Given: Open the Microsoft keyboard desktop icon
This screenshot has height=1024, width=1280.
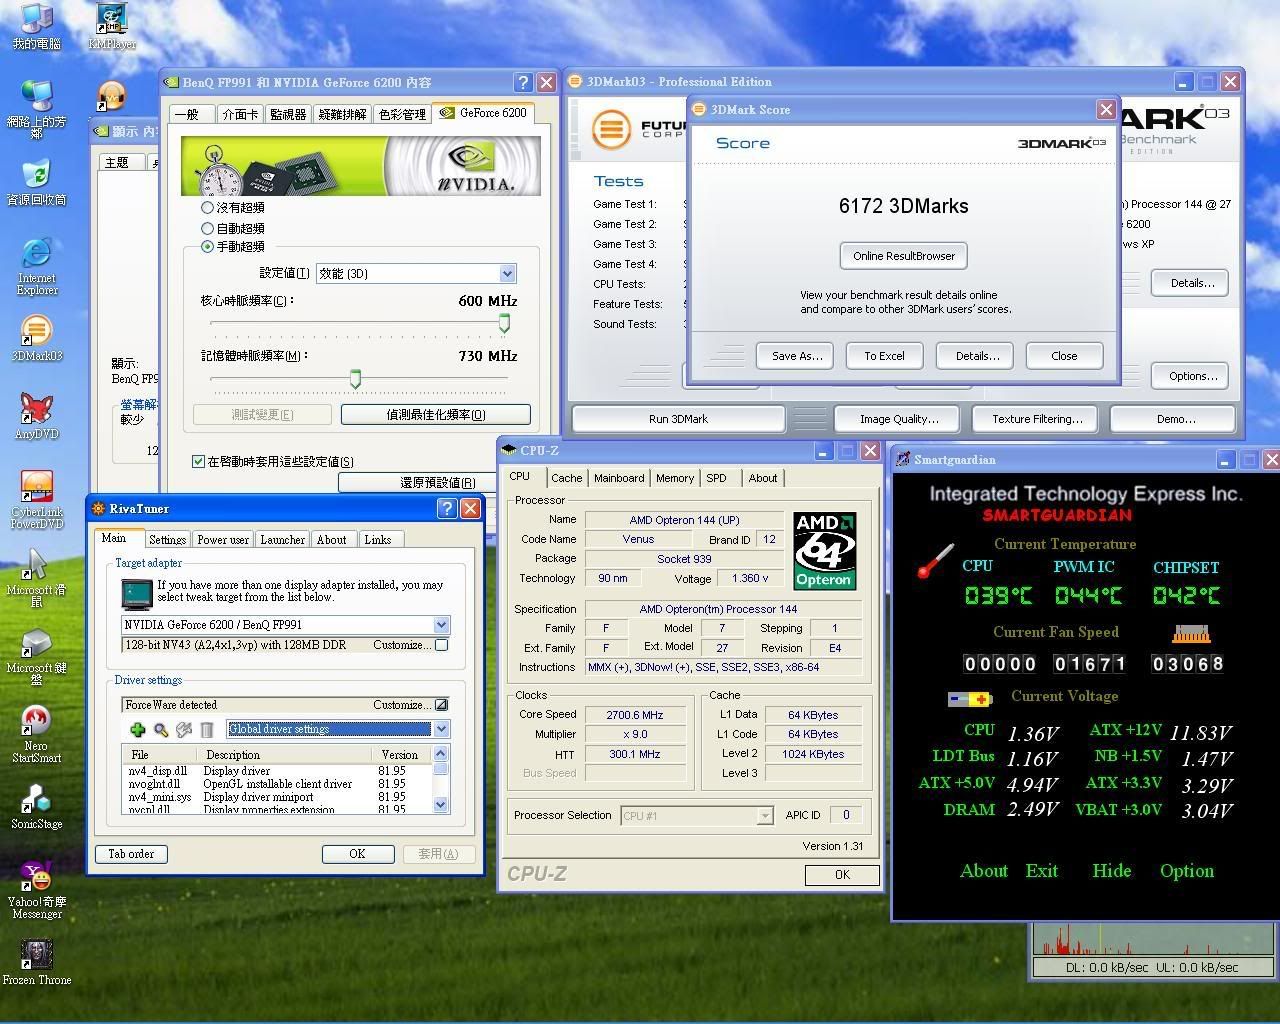Looking at the screenshot, I should tap(36, 656).
